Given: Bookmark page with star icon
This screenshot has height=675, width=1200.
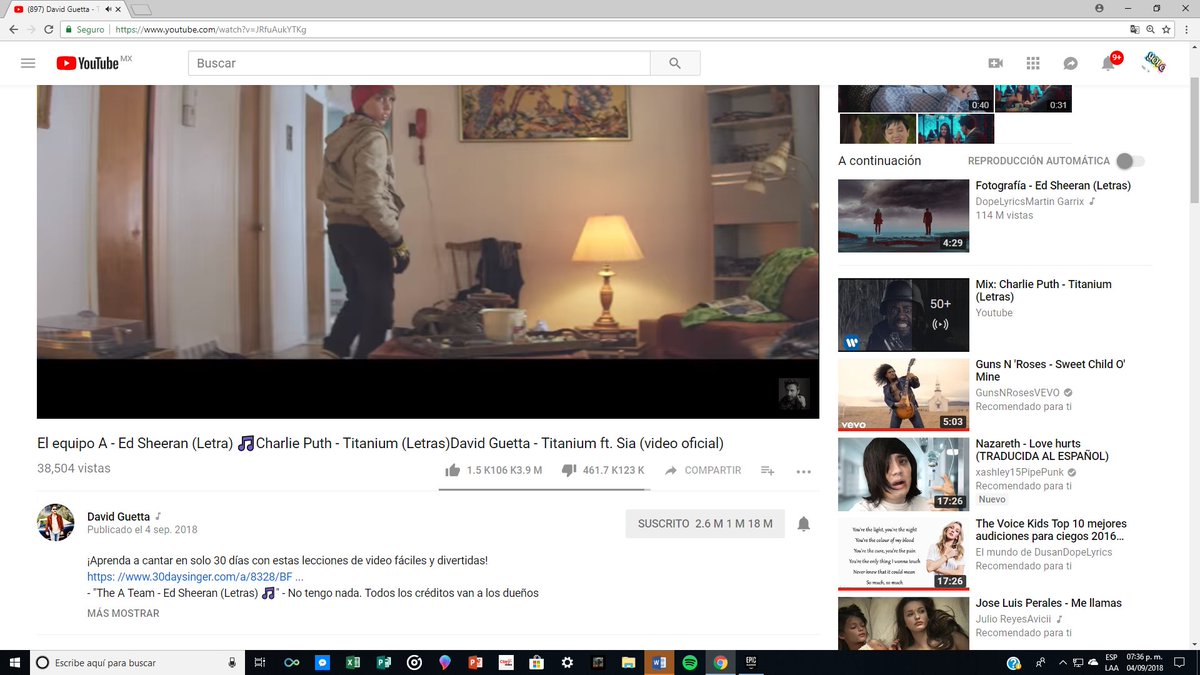Looking at the screenshot, I should coord(1166,29).
